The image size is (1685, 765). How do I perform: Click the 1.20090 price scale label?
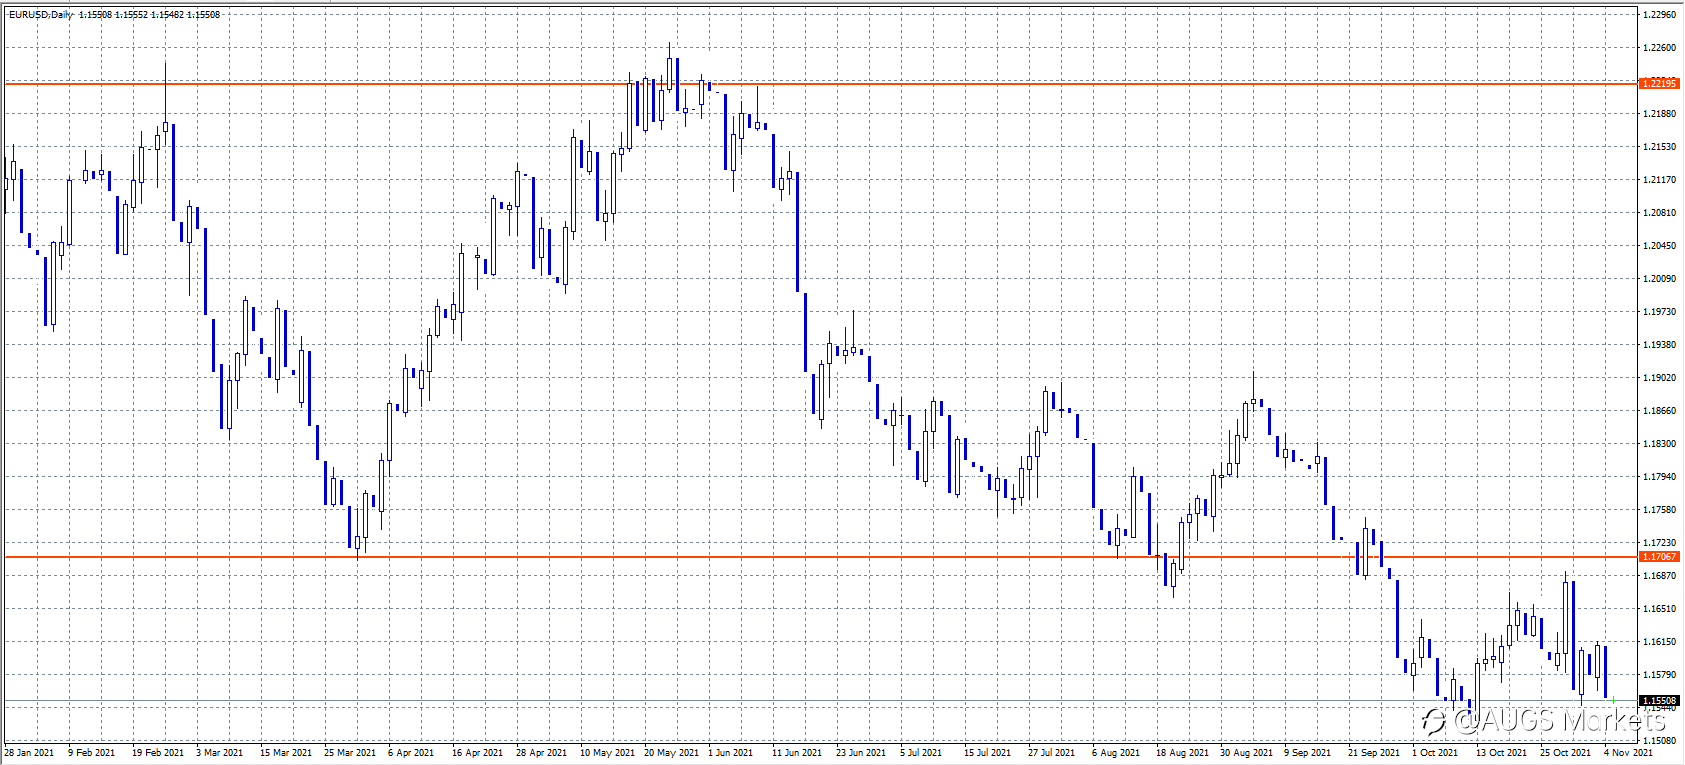click(x=1660, y=279)
